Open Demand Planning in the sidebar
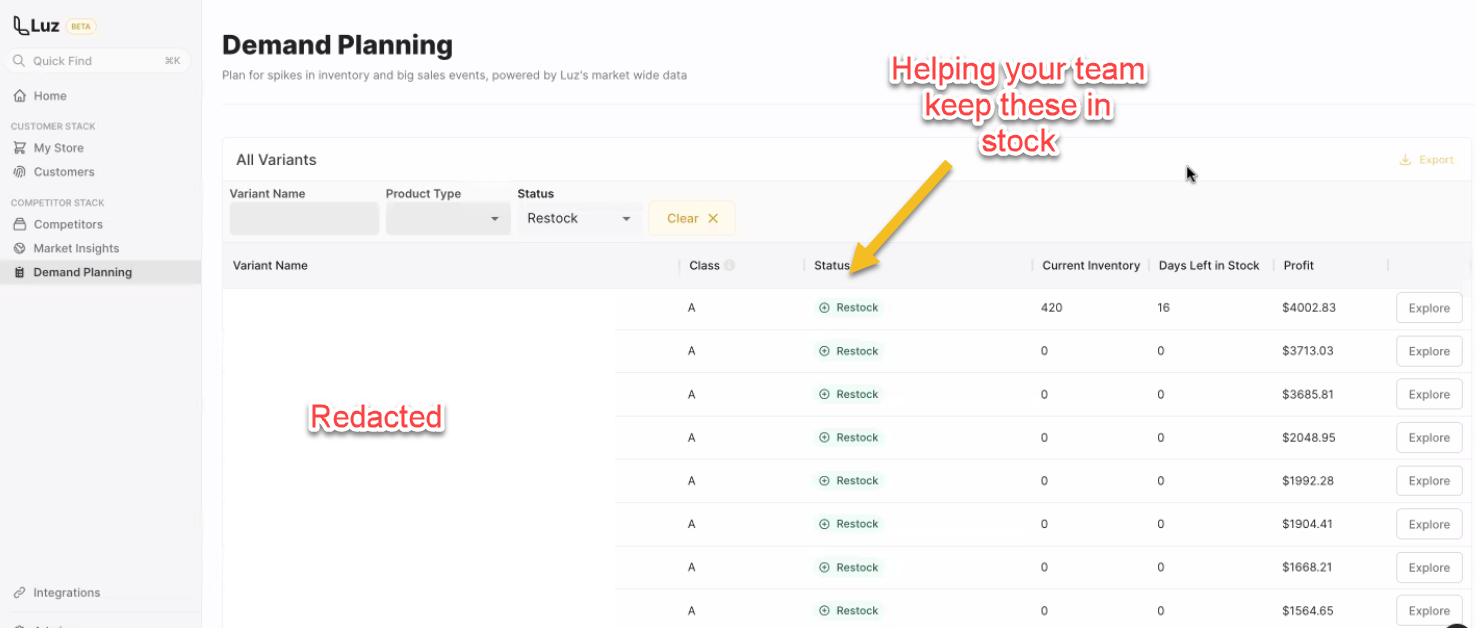The width and height of the screenshot is (1476, 628). tap(82, 273)
